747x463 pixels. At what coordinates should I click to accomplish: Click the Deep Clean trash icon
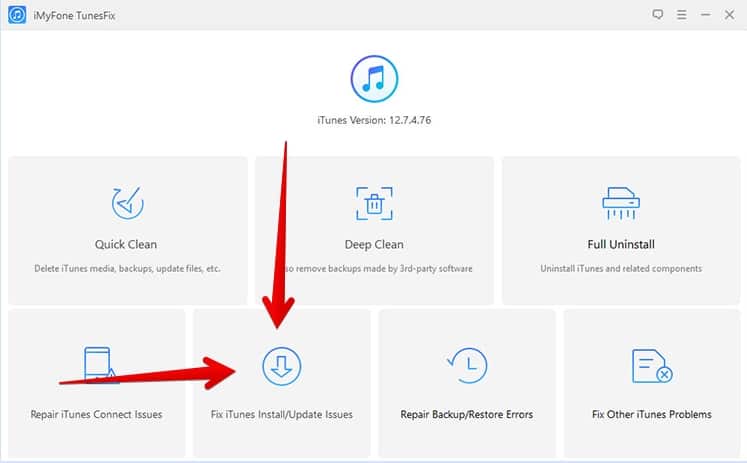click(374, 203)
